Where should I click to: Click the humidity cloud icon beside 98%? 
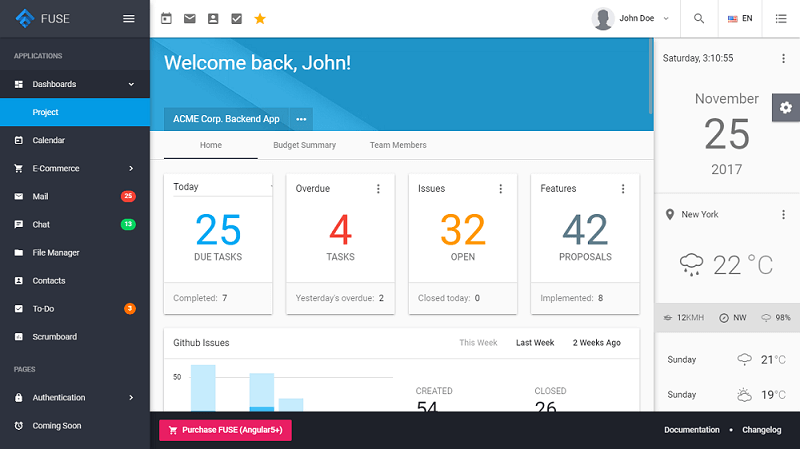pyautogui.click(x=766, y=318)
